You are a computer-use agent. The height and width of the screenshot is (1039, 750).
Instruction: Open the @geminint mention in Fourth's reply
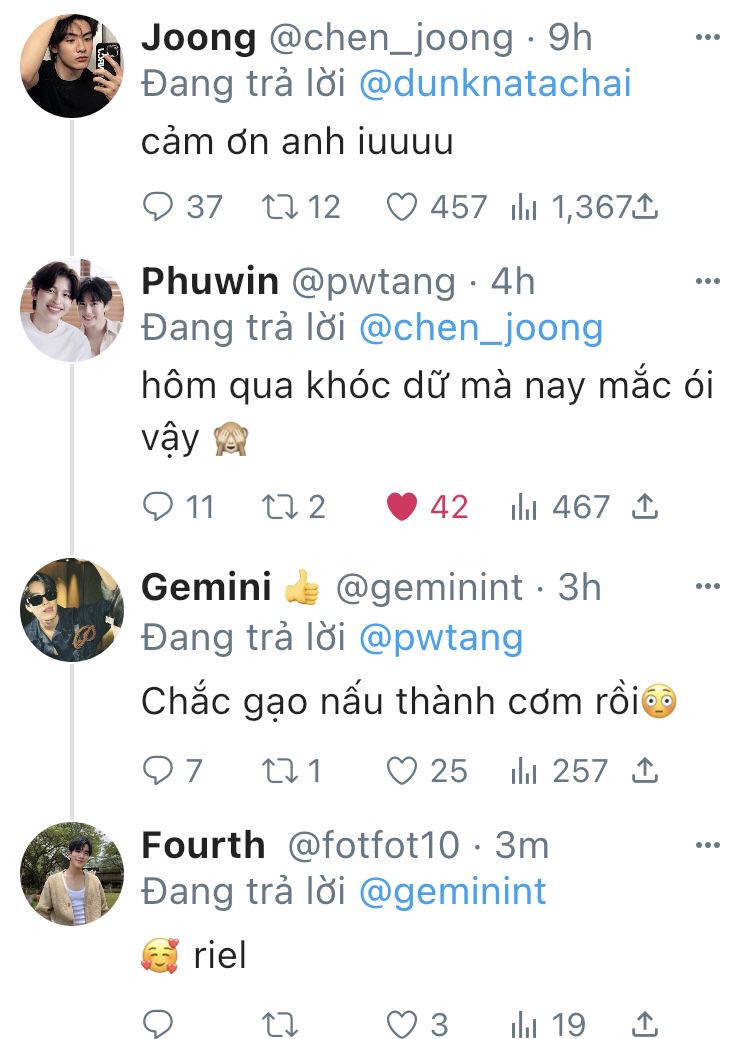451,891
